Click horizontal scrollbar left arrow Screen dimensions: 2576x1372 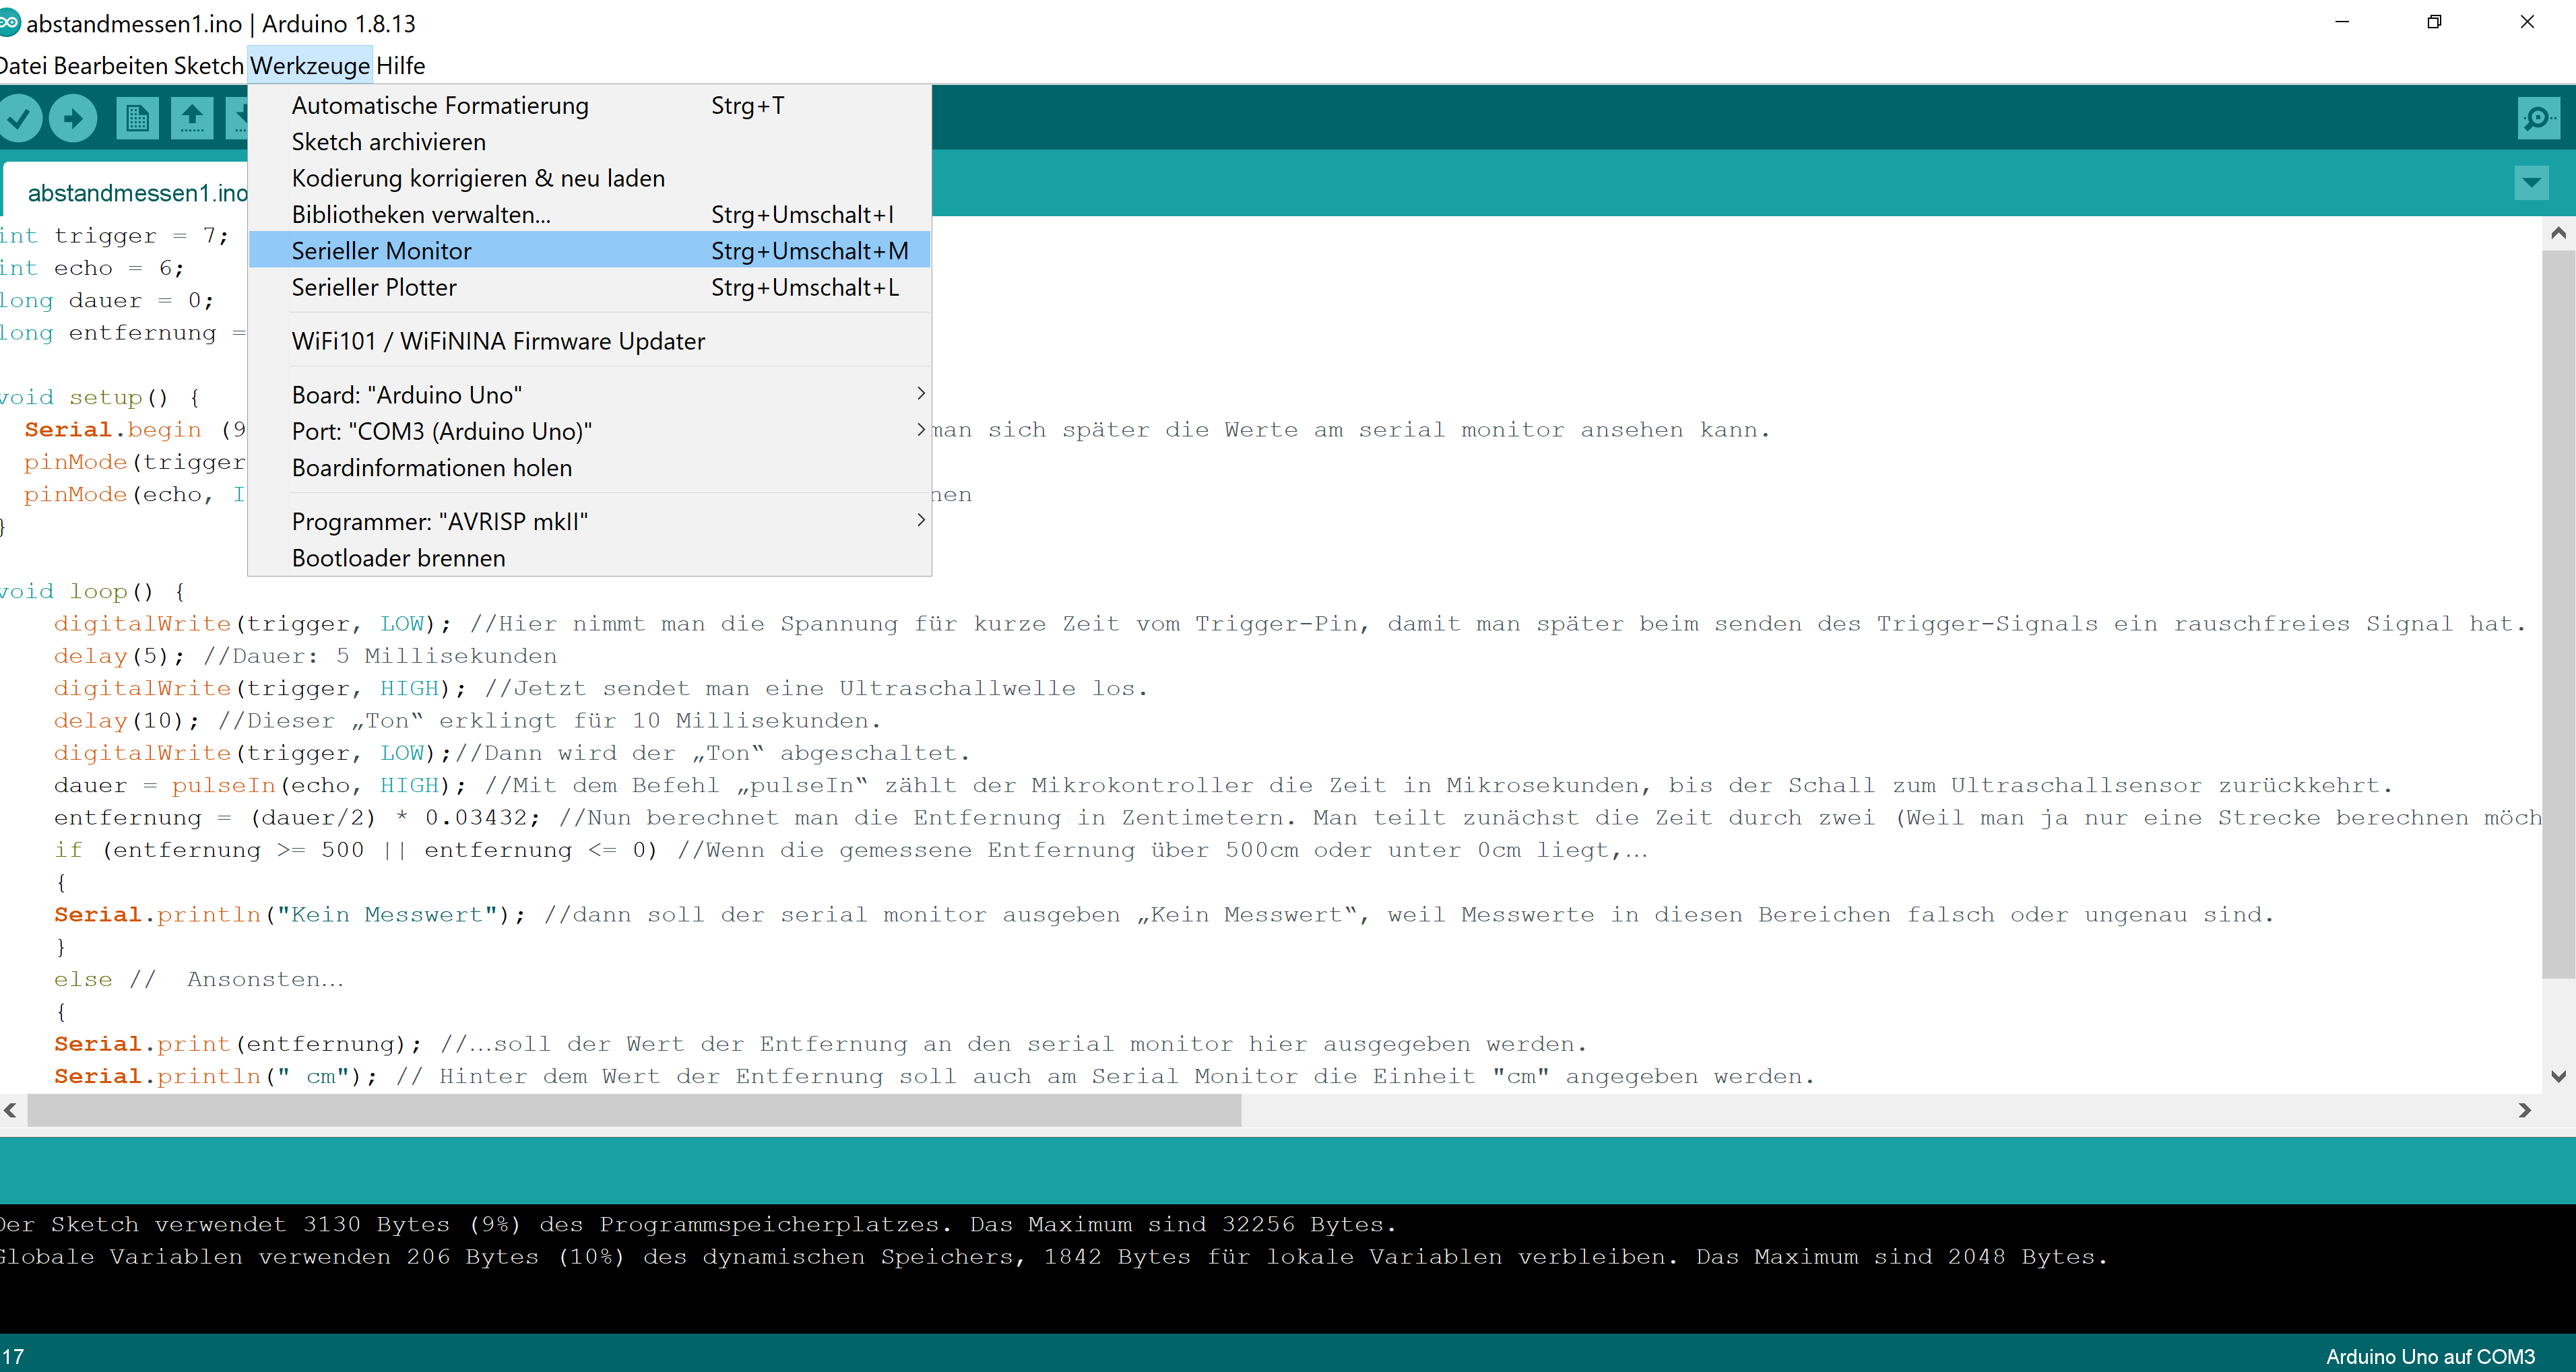(10, 1110)
